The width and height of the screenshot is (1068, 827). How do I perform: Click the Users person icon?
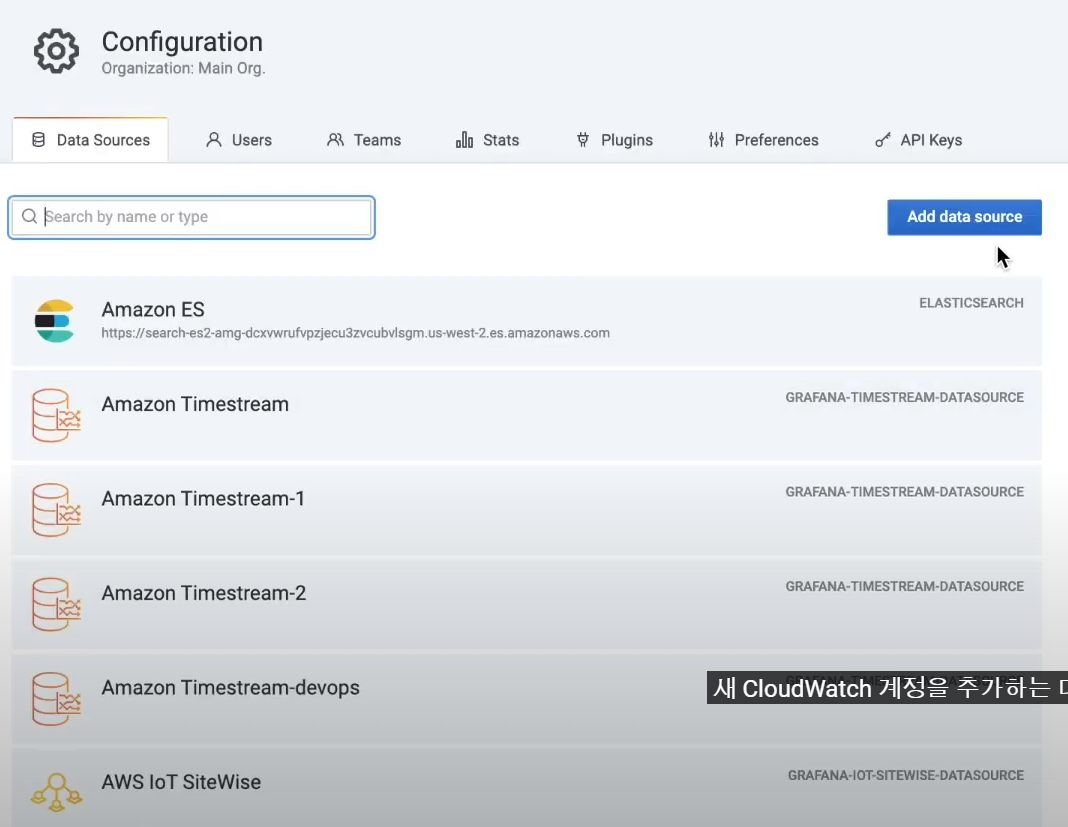pos(214,140)
